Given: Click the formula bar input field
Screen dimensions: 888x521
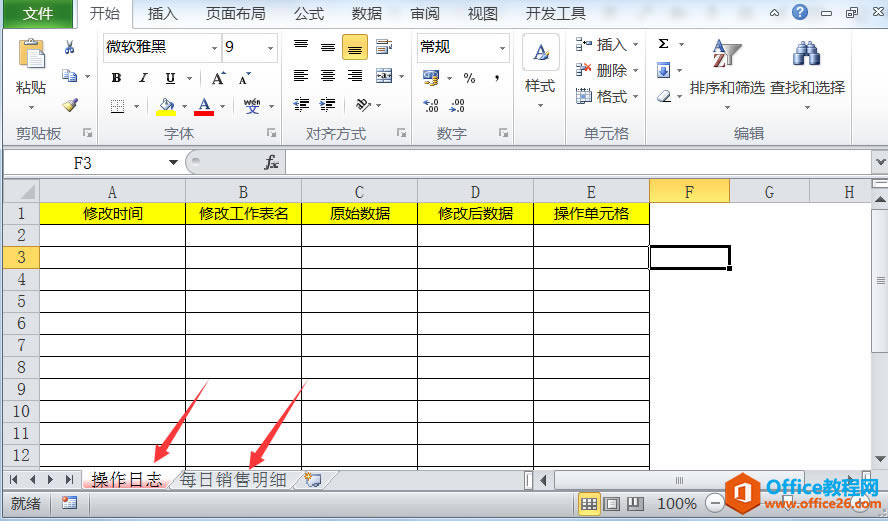Looking at the screenshot, I should [579, 163].
